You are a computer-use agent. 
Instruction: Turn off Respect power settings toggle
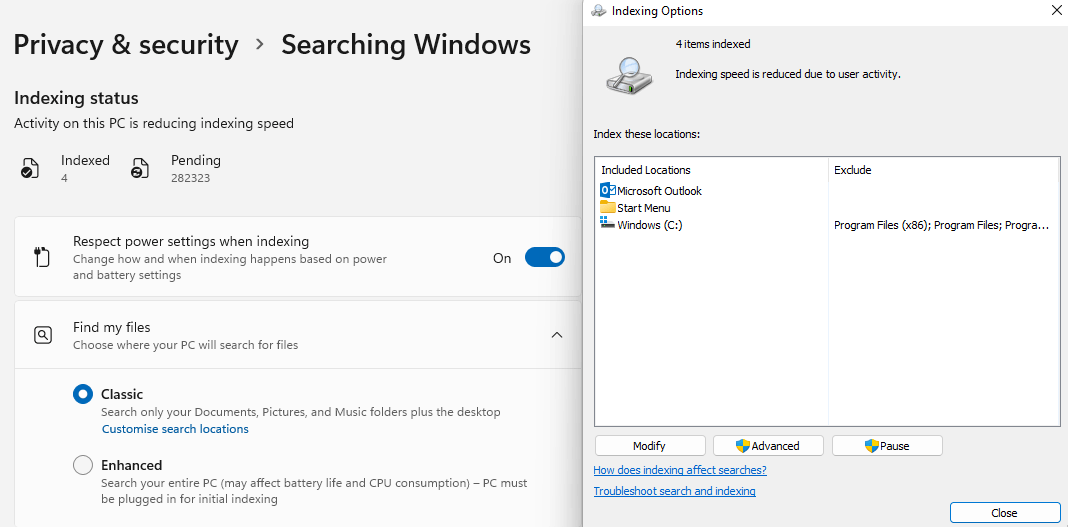click(x=544, y=257)
